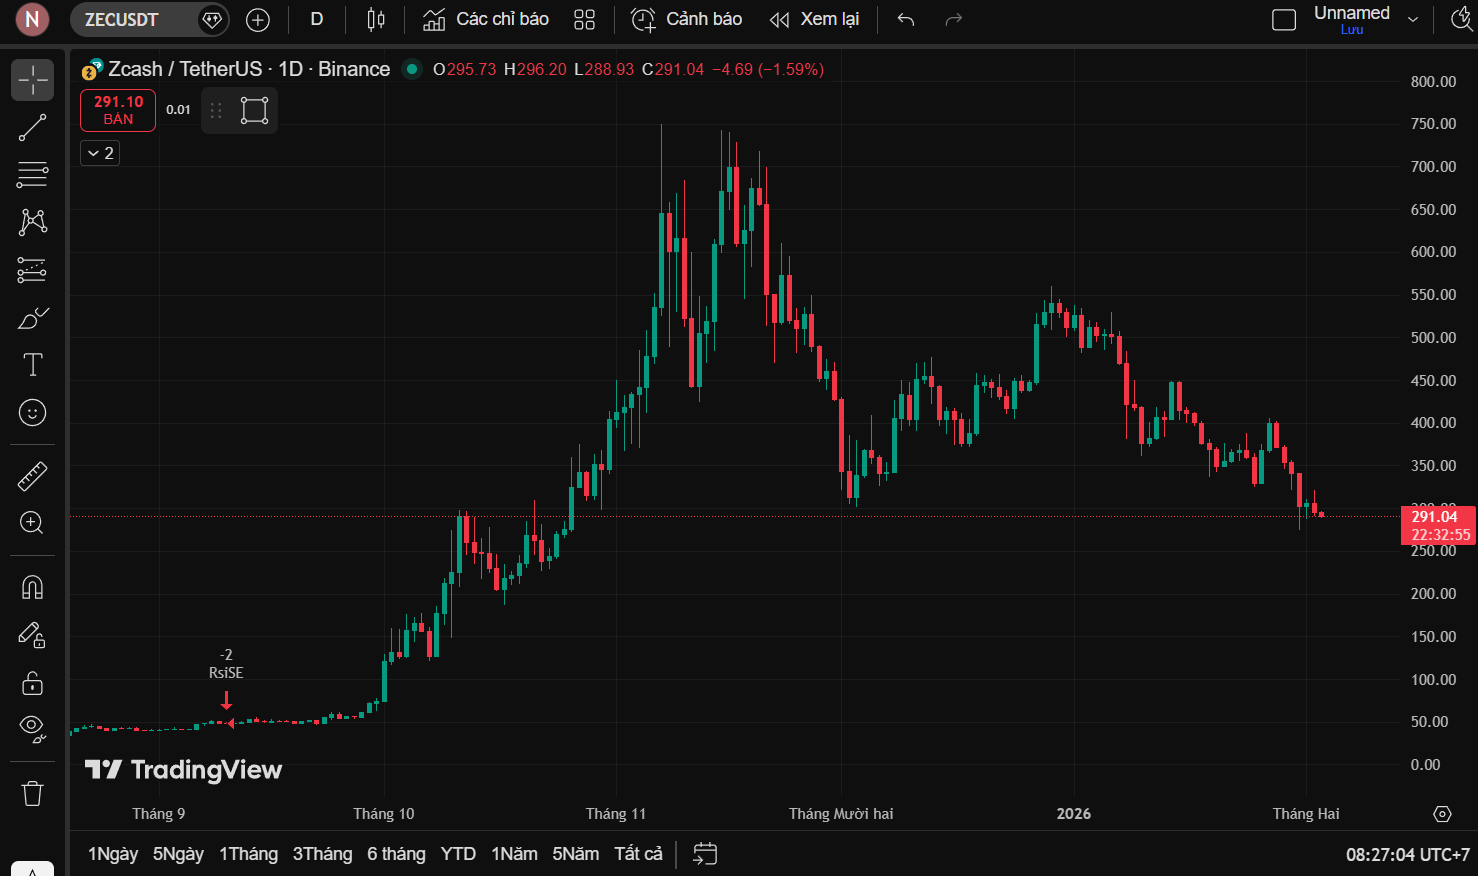Select the 5Ngày date range

coord(178,854)
